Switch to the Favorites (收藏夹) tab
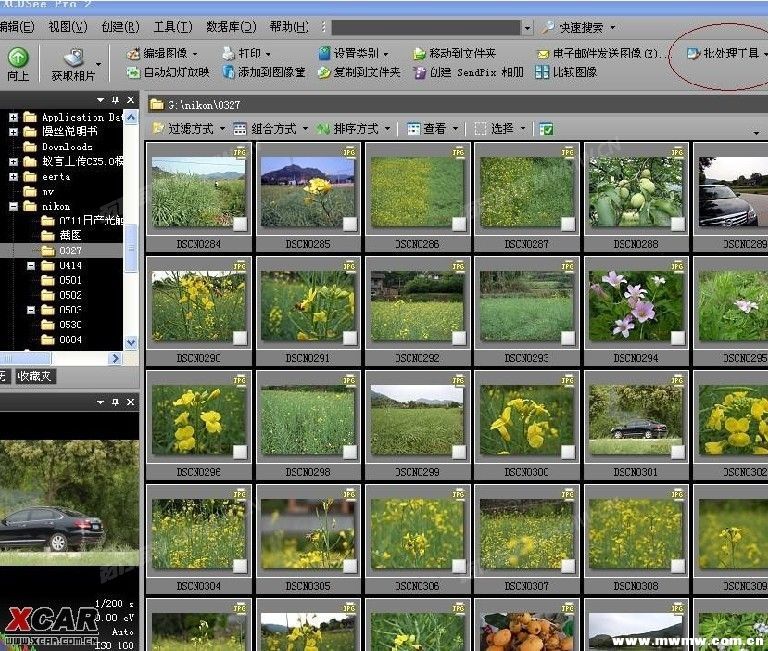 (x=35, y=376)
